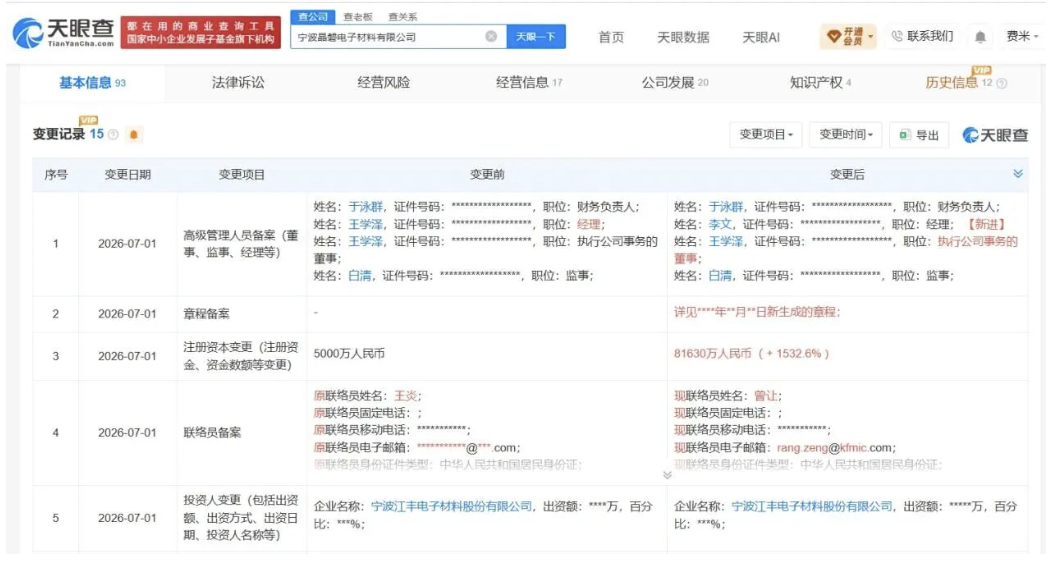1048x570 pixels.
Task: Open 李文 link marked 新进
Action: pos(720,225)
